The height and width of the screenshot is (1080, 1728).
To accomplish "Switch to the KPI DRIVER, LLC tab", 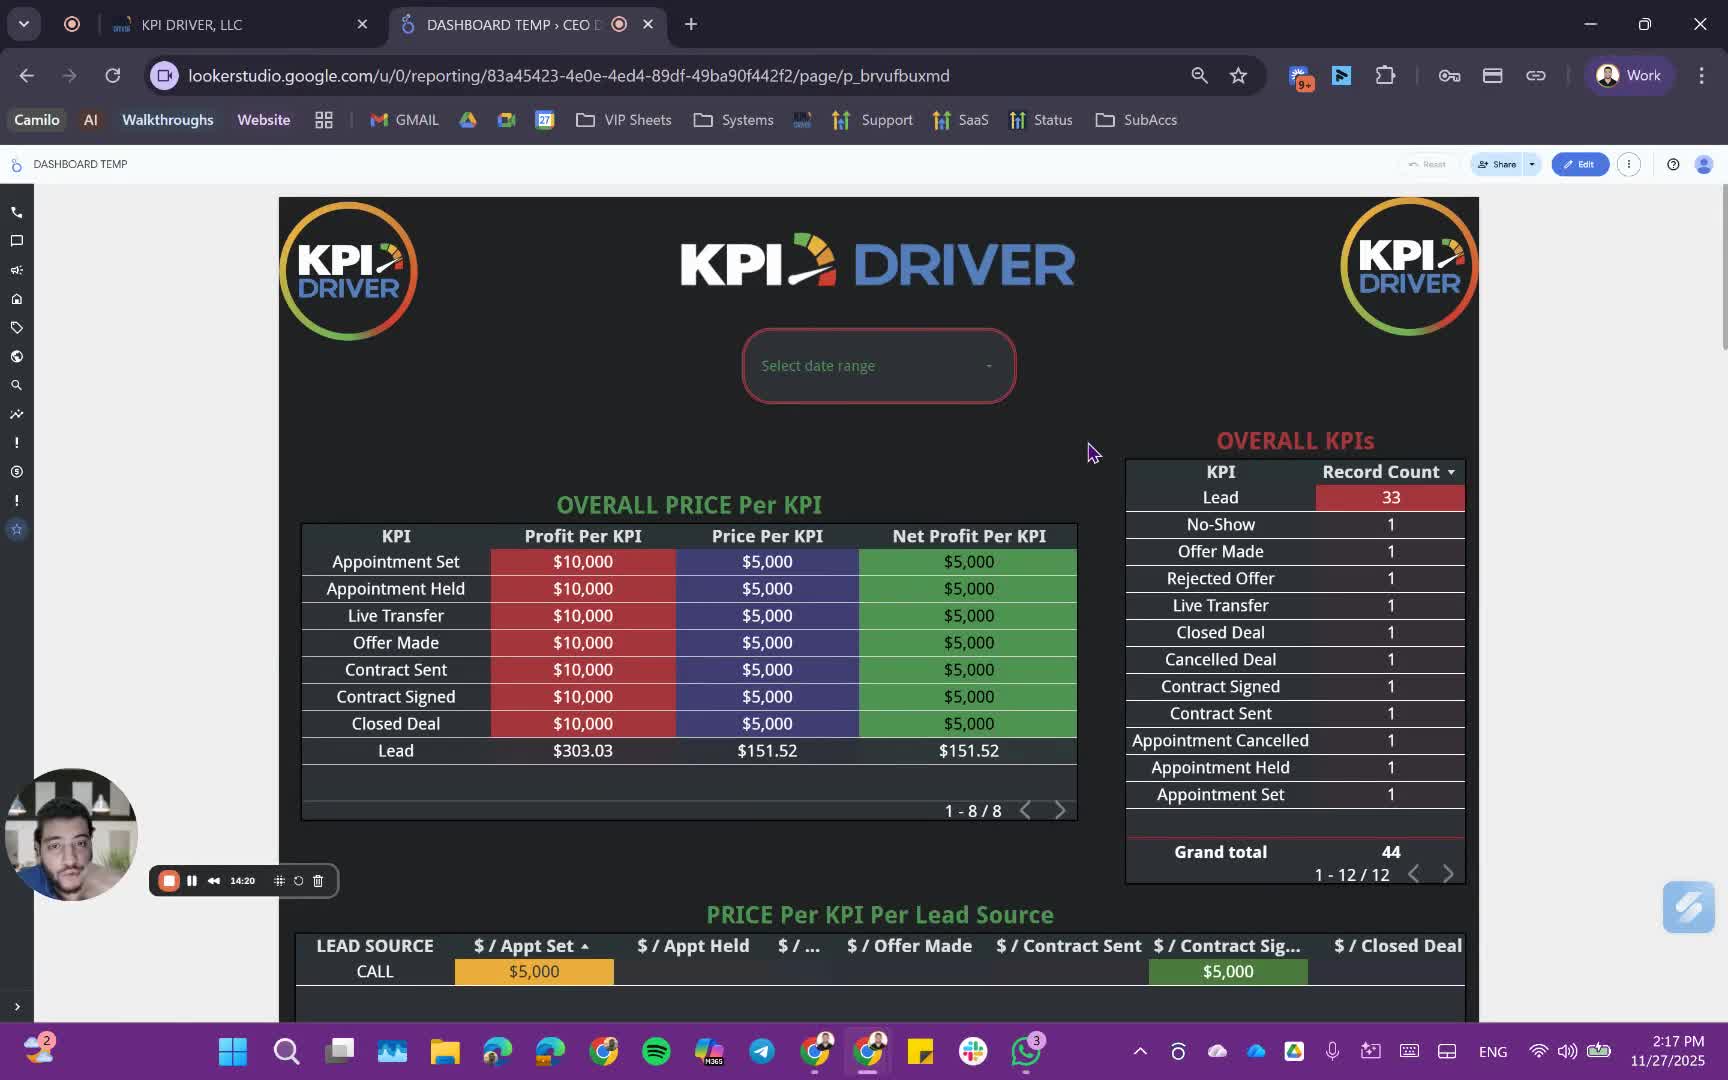I will tap(240, 24).
